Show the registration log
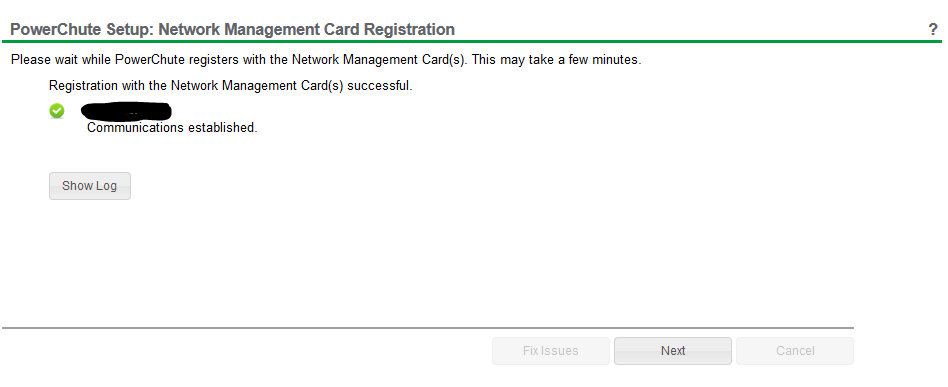Viewport: 948px width, 387px height. (89, 186)
